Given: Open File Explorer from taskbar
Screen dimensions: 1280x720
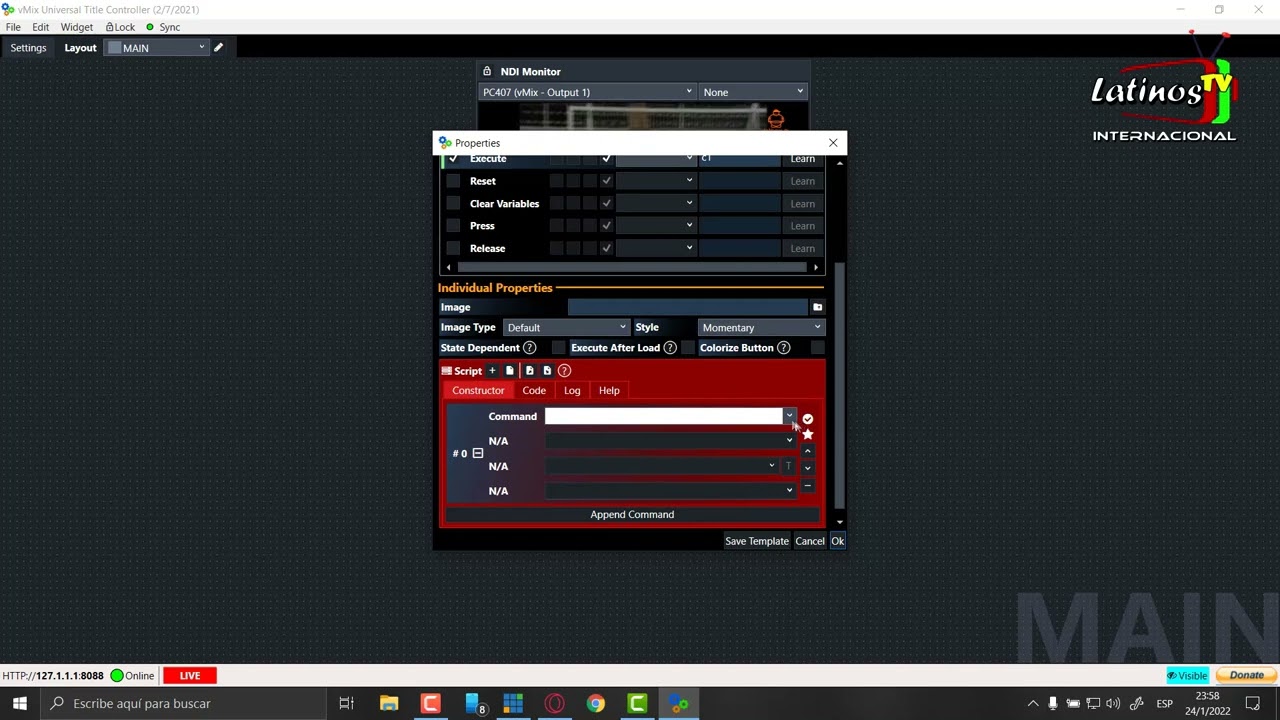Looking at the screenshot, I should [x=389, y=703].
